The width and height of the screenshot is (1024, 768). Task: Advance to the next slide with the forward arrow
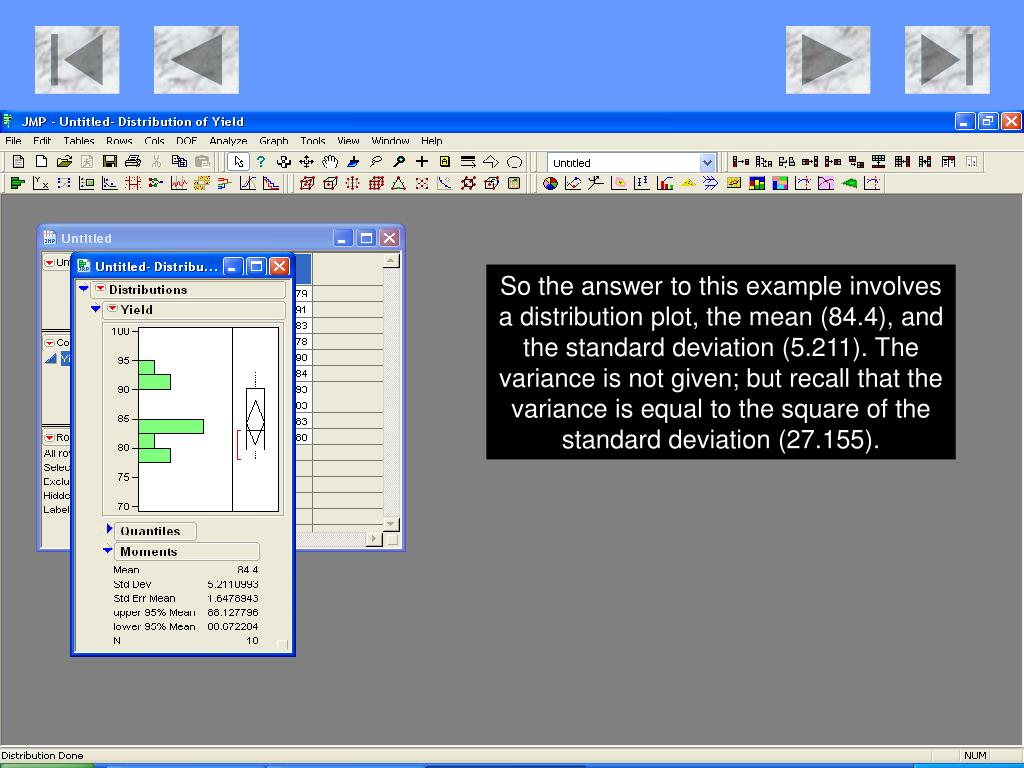[827, 60]
